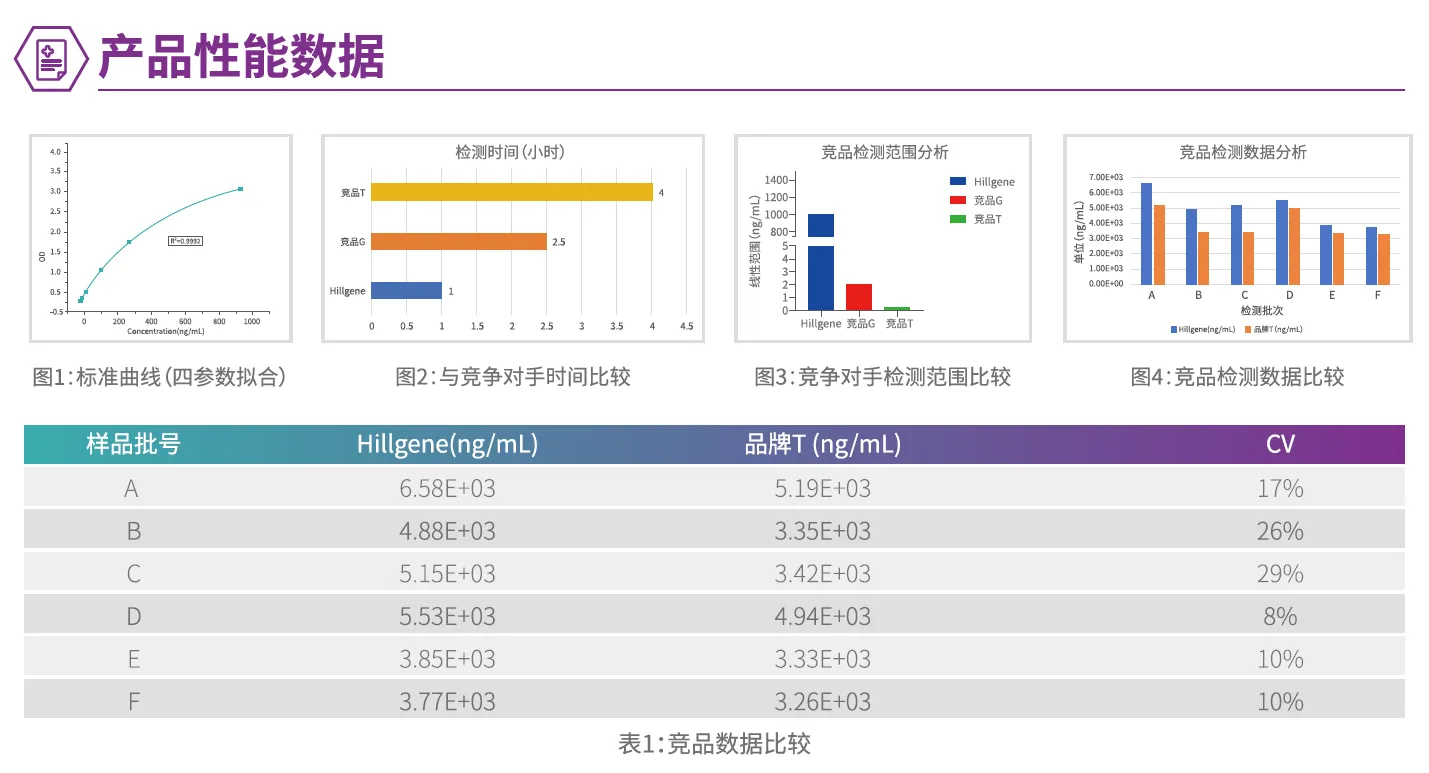
Task: Click the tall blue Hillgene bar in range chart
Action: point(821,262)
